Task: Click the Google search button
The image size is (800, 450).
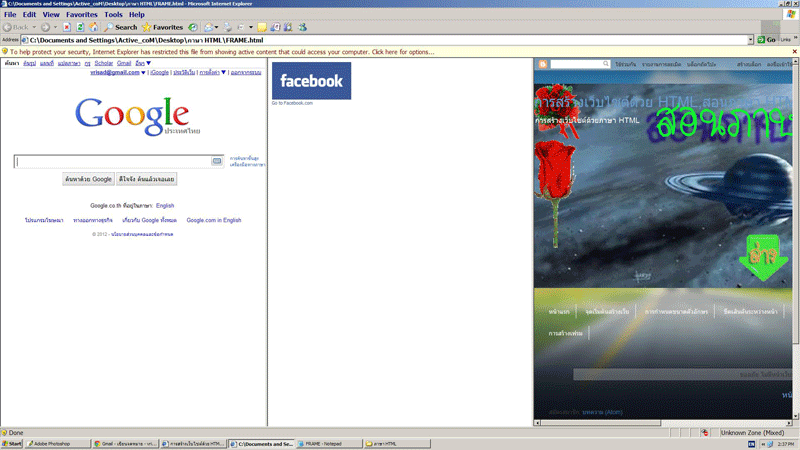Action: (88, 179)
